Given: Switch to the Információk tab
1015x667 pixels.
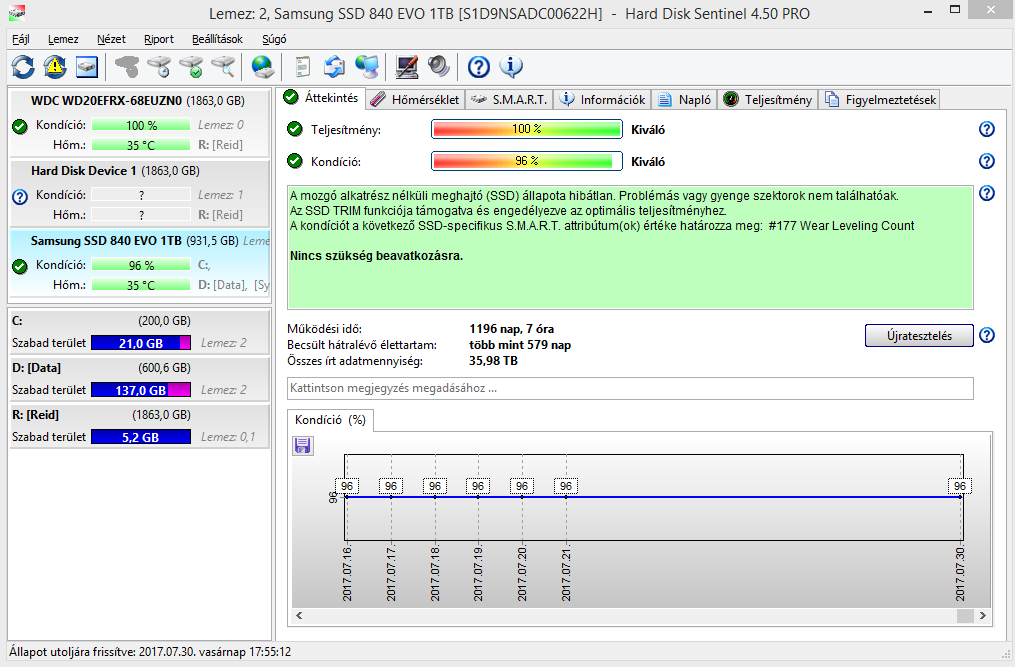Looking at the screenshot, I should point(603,100).
